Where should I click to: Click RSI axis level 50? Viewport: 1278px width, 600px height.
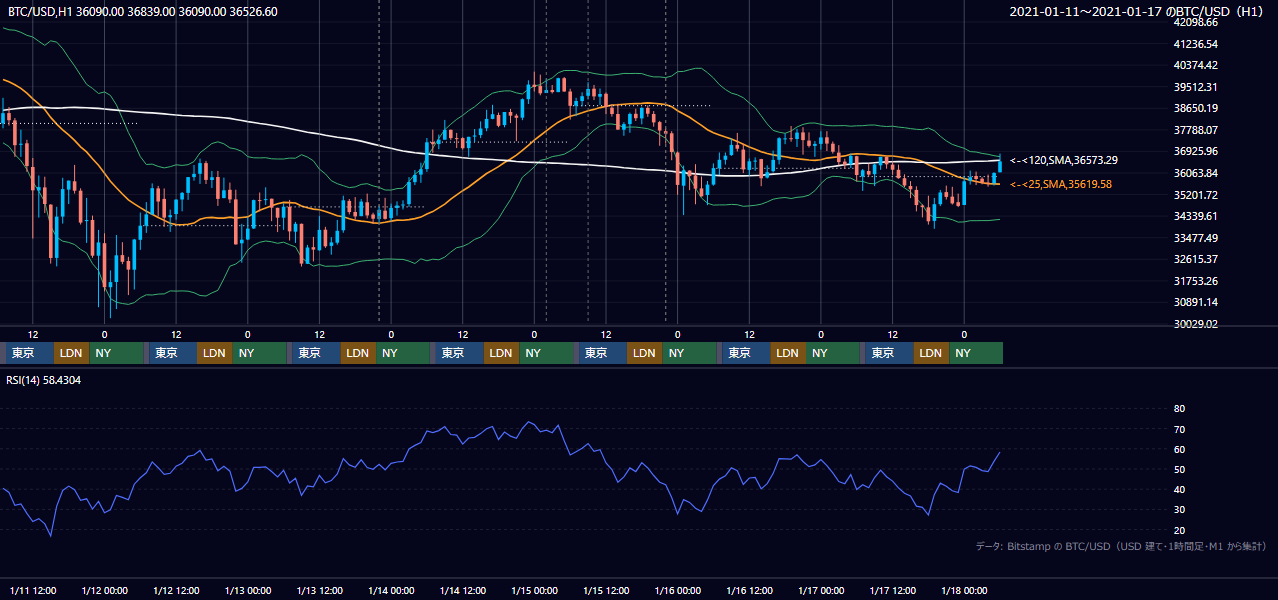click(x=1179, y=469)
